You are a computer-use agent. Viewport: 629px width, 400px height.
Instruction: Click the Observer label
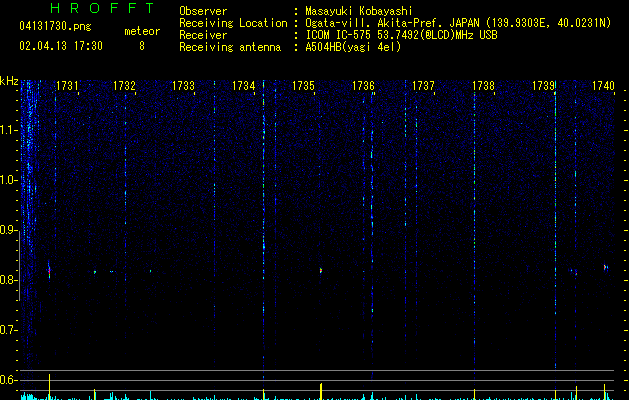click(x=203, y=11)
